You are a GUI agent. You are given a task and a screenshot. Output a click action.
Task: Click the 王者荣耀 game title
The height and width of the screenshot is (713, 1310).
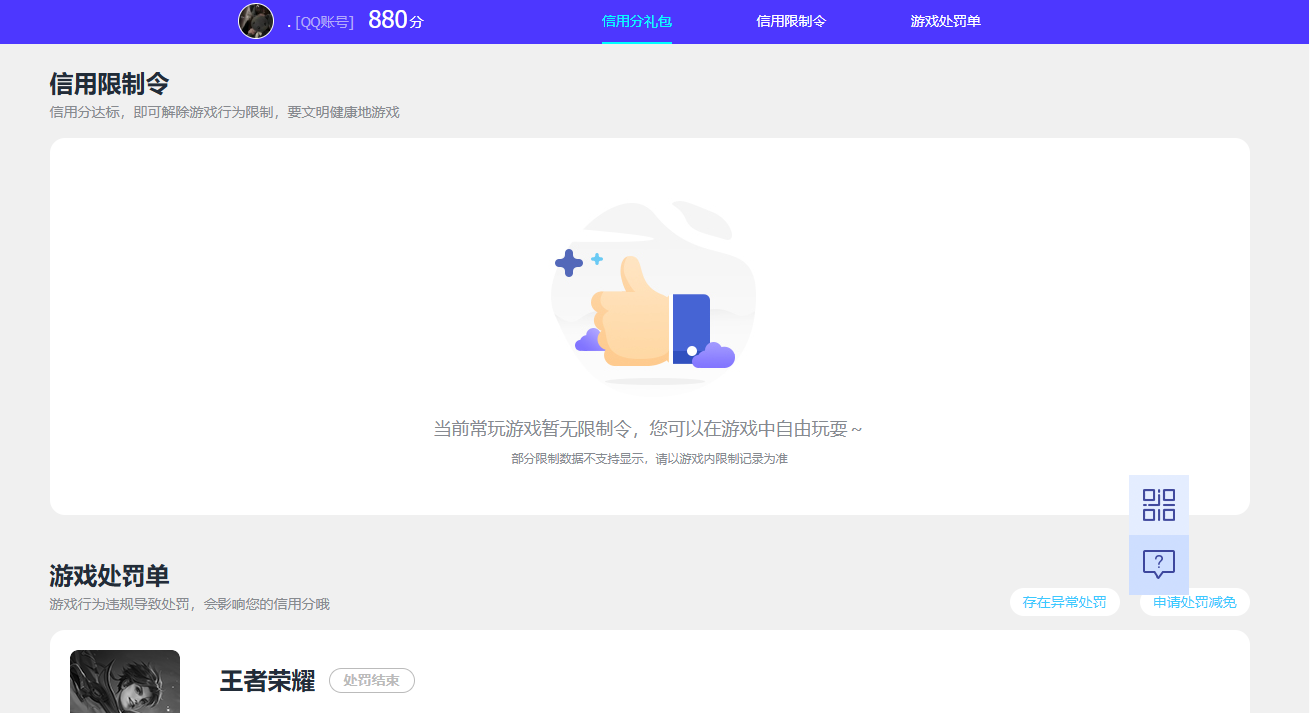pyautogui.click(x=267, y=681)
